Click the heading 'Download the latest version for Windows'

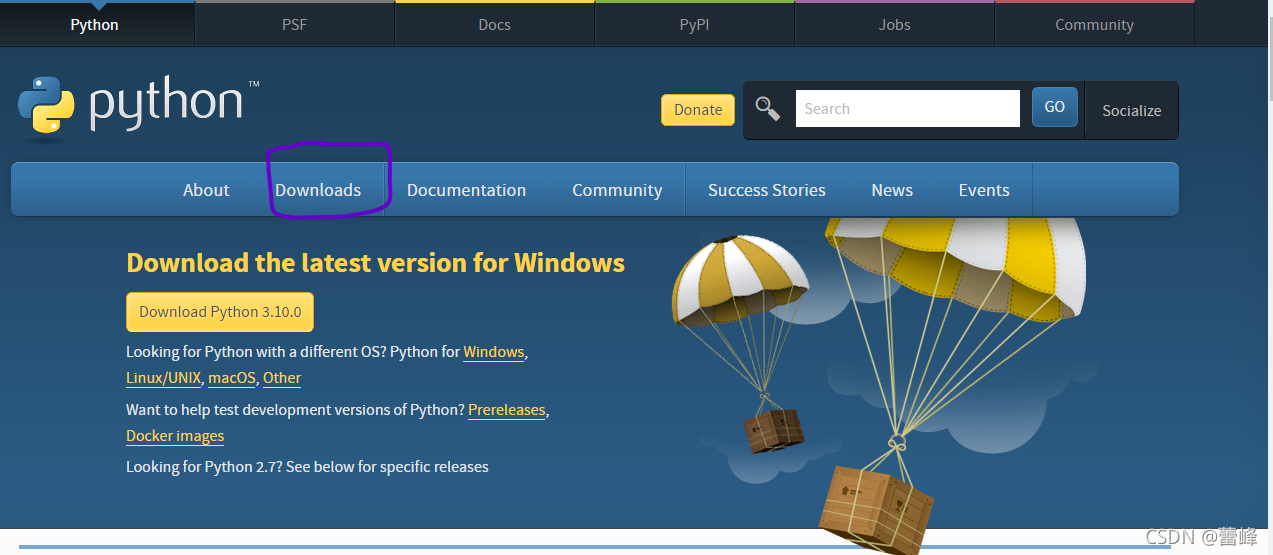[376, 263]
